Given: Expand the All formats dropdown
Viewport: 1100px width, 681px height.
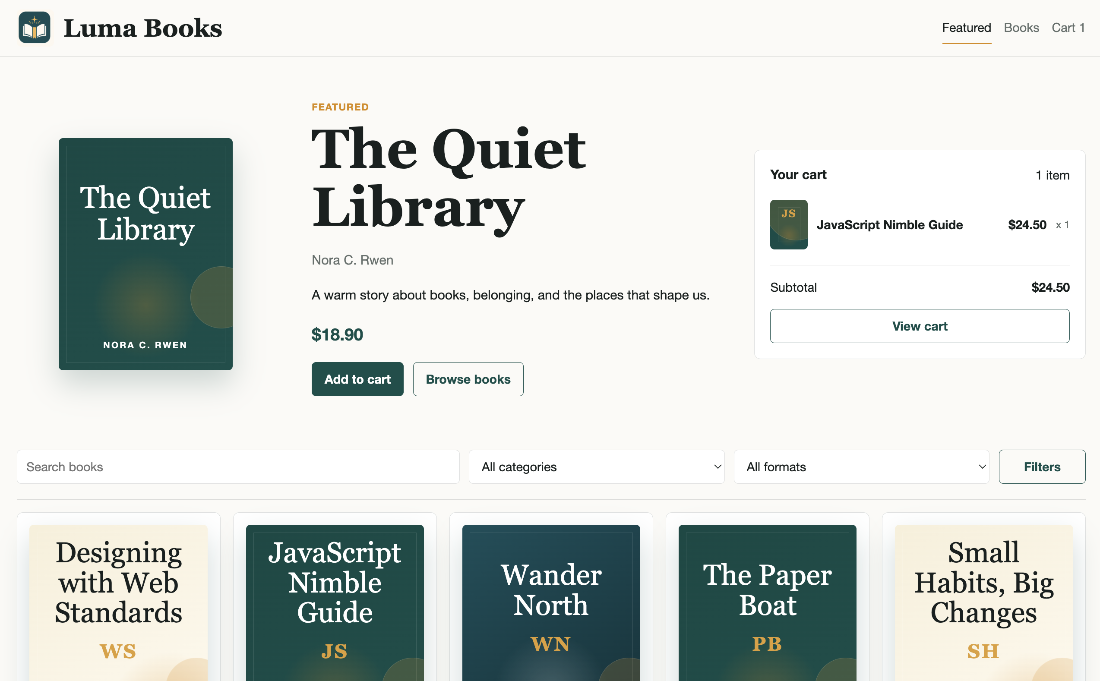Looking at the screenshot, I should click(x=861, y=467).
